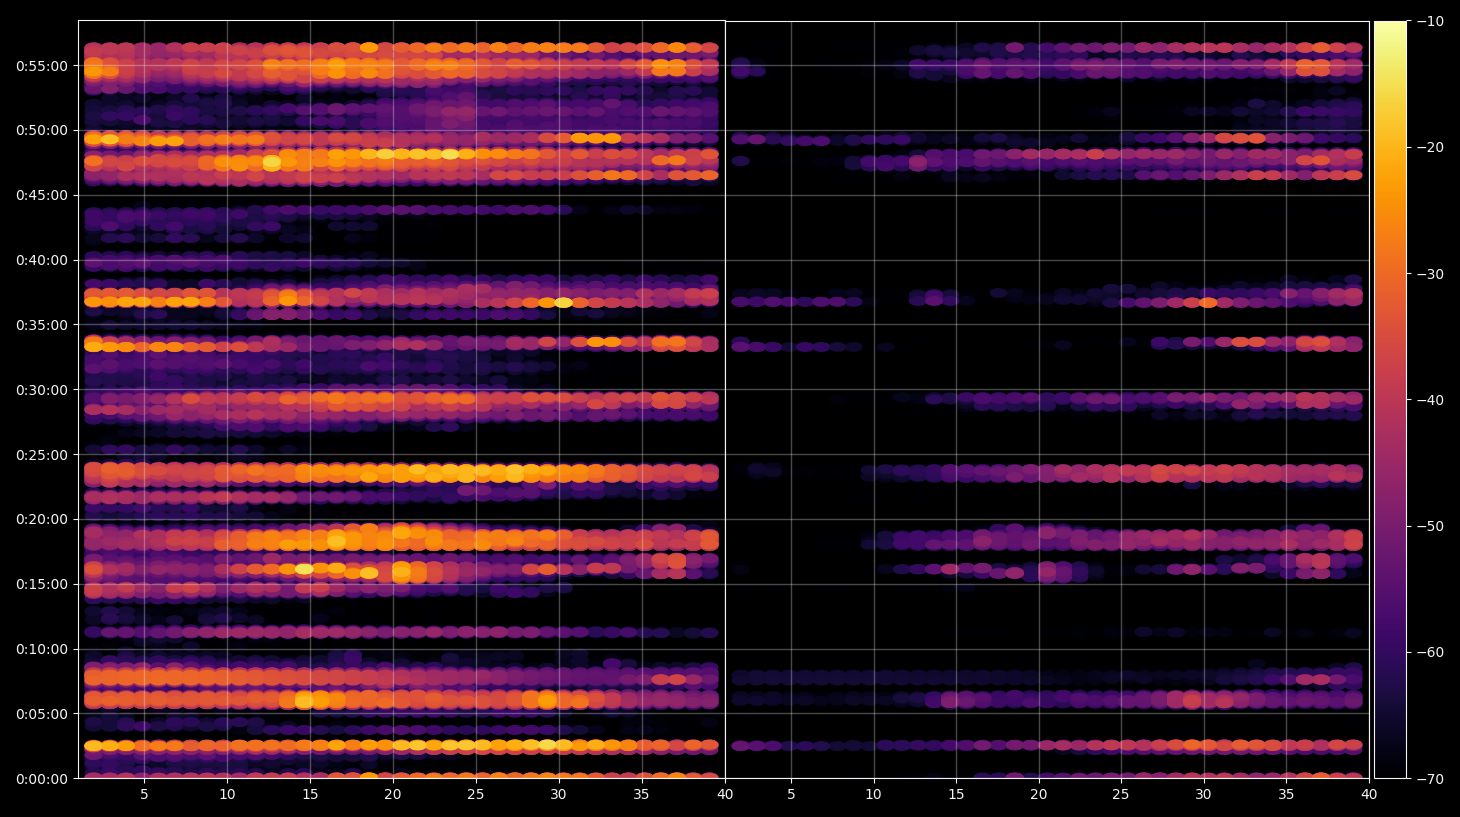The image size is (1460, 817).
Task: Click the 40 label beside the colorbar
Action: [x=1369, y=795]
